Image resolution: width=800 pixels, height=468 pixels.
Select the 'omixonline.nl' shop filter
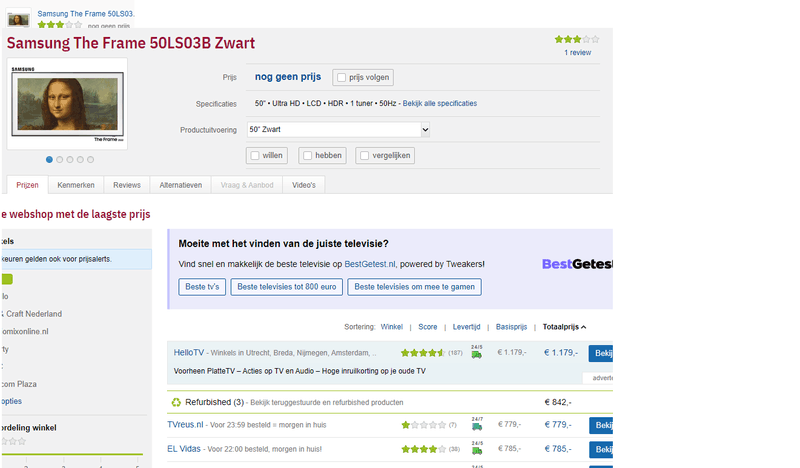[x=25, y=332]
